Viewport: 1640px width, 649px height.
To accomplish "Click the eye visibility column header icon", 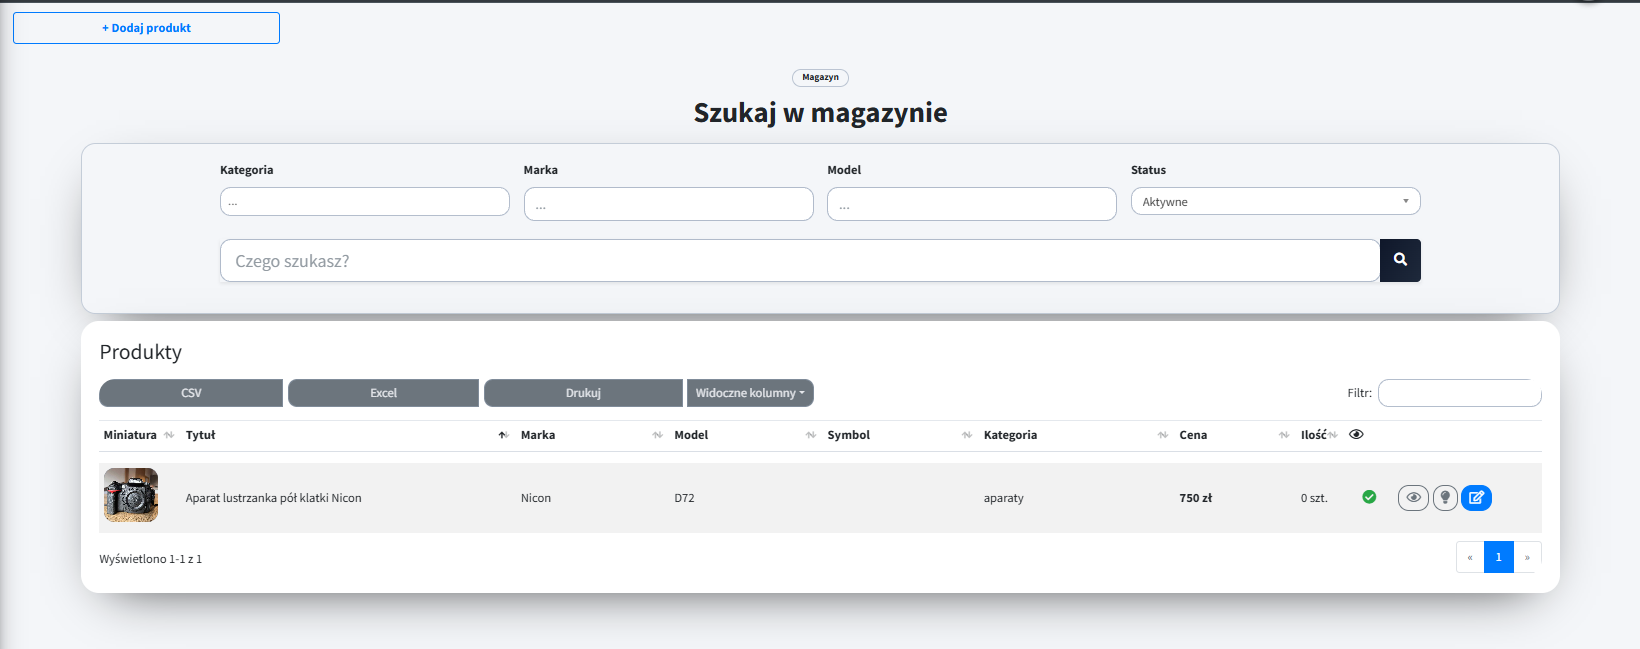I will click(x=1356, y=434).
